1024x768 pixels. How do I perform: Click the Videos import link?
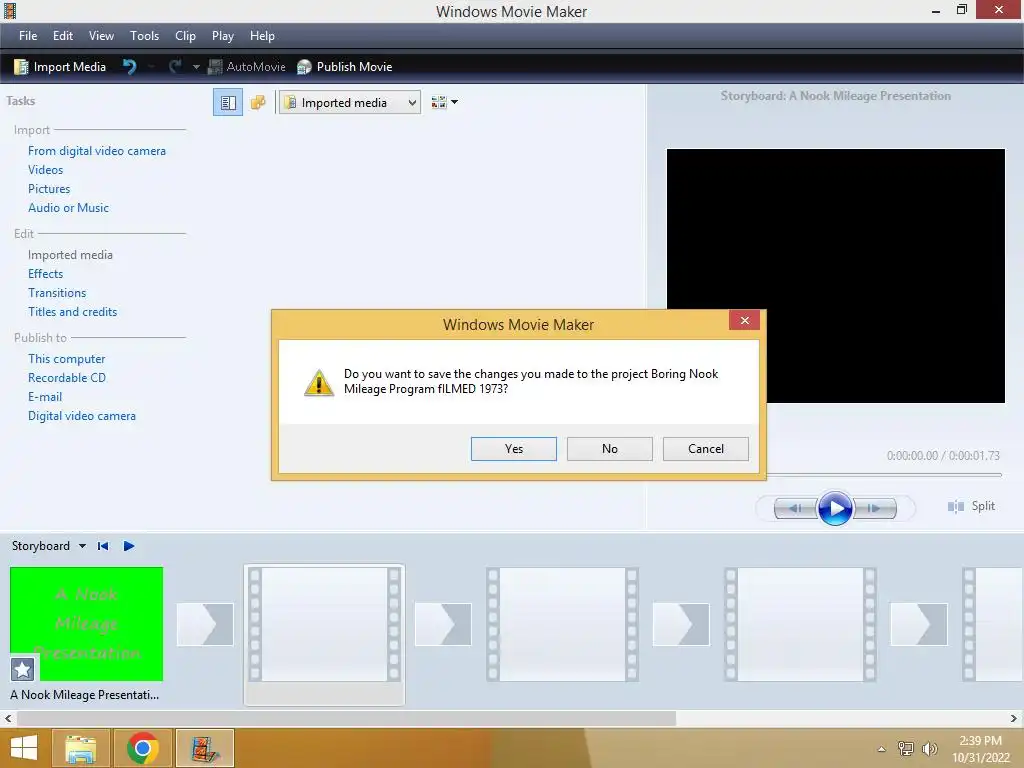(x=46, y=170)
